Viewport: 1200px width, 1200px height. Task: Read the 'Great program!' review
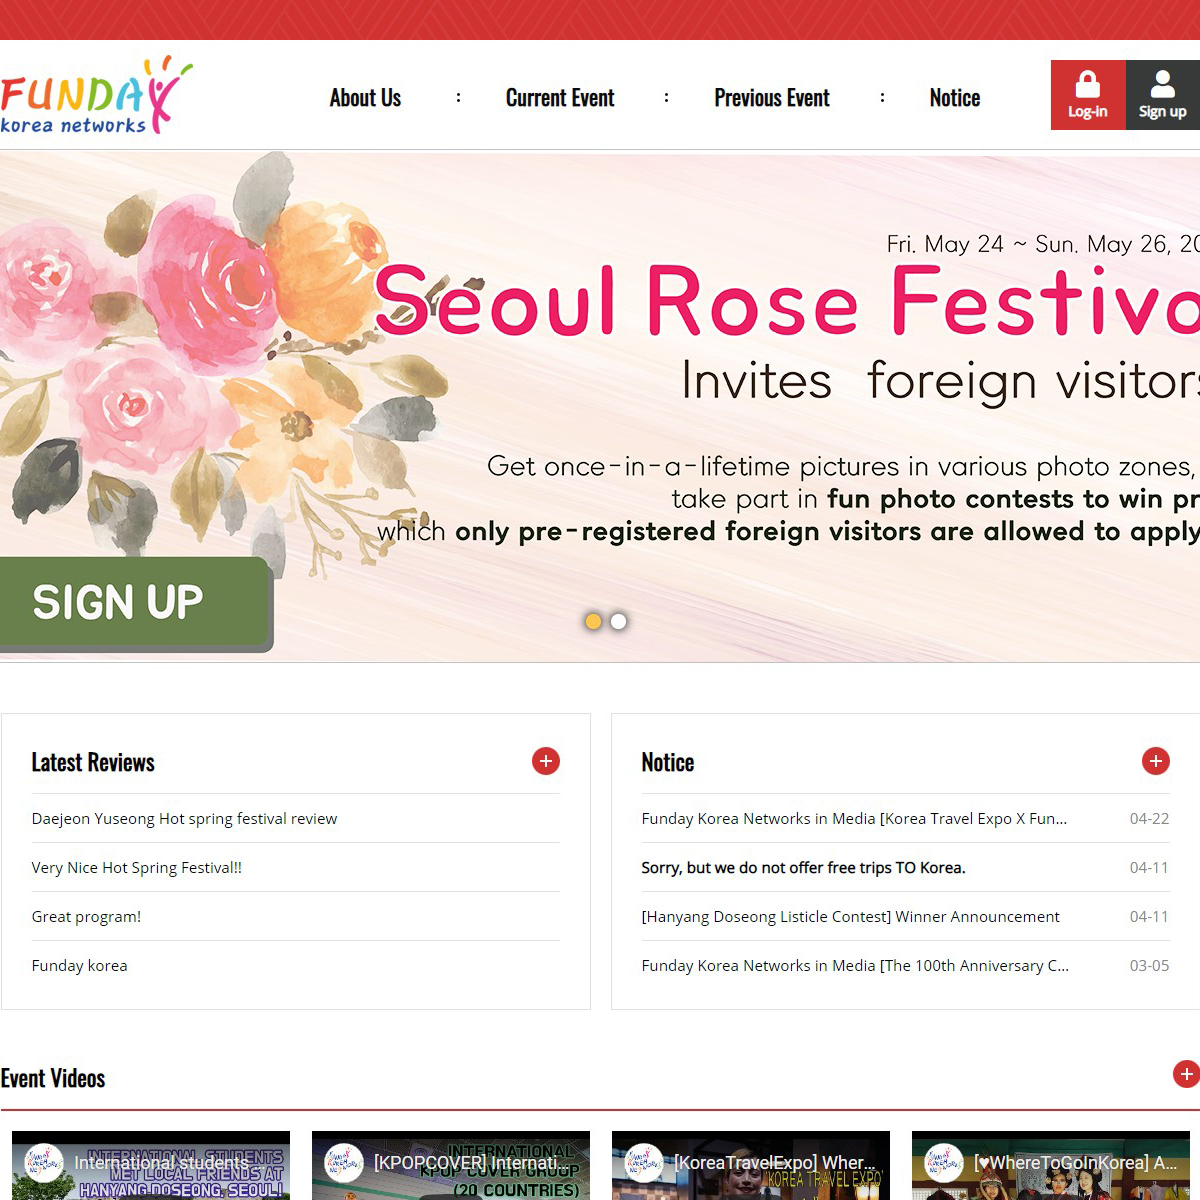[x=86, y=916]
